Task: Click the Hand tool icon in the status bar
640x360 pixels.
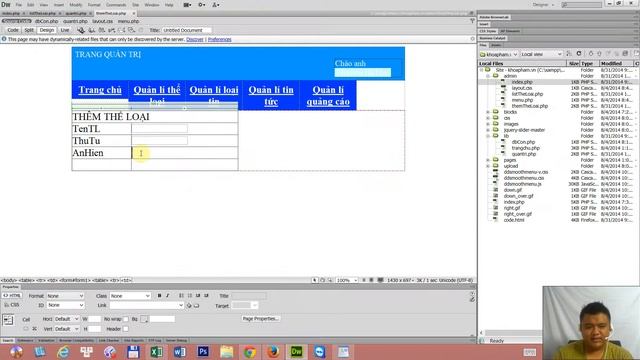Action: click(x=322, y=280)
